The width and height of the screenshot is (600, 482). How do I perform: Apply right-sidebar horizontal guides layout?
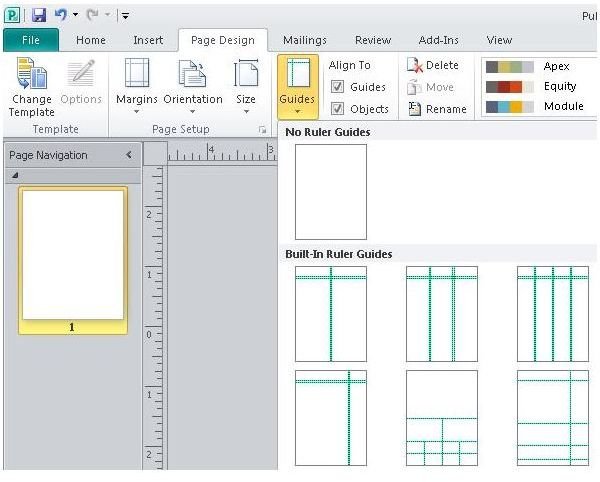tap(553, 418)
